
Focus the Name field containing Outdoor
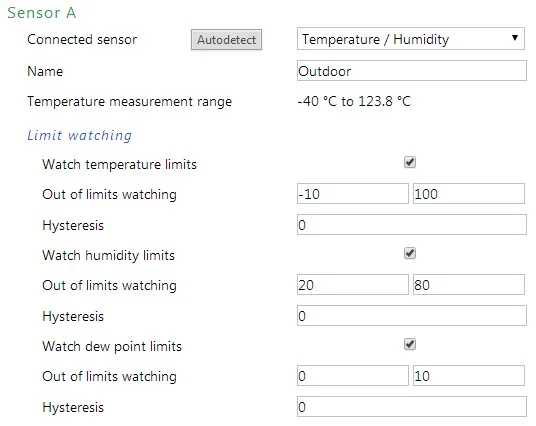coord(412,71)
